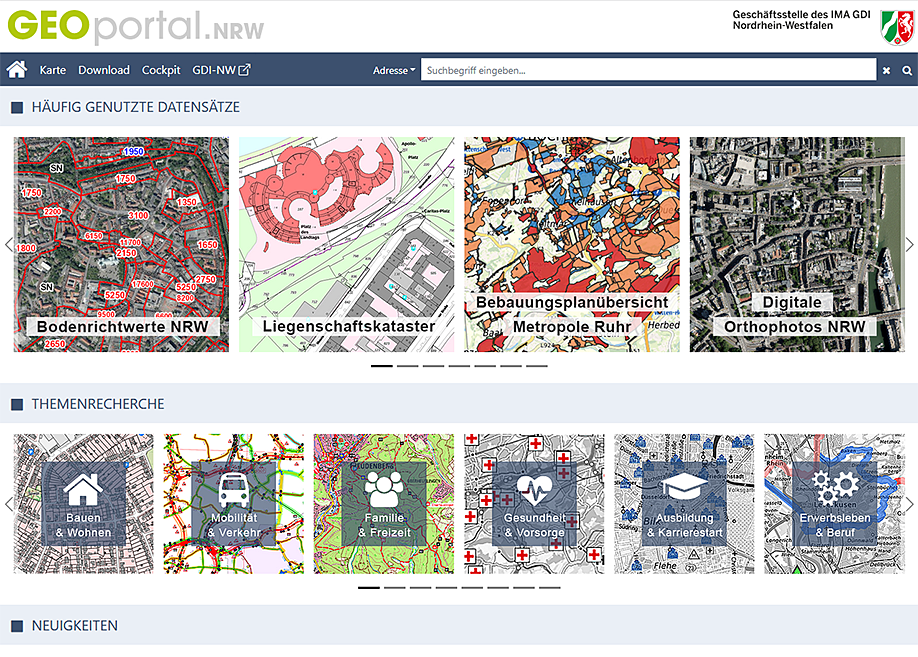Expand the Adresse search type dropdown
The height and width of the screenshot is (657, 918).
coord(394,70)
